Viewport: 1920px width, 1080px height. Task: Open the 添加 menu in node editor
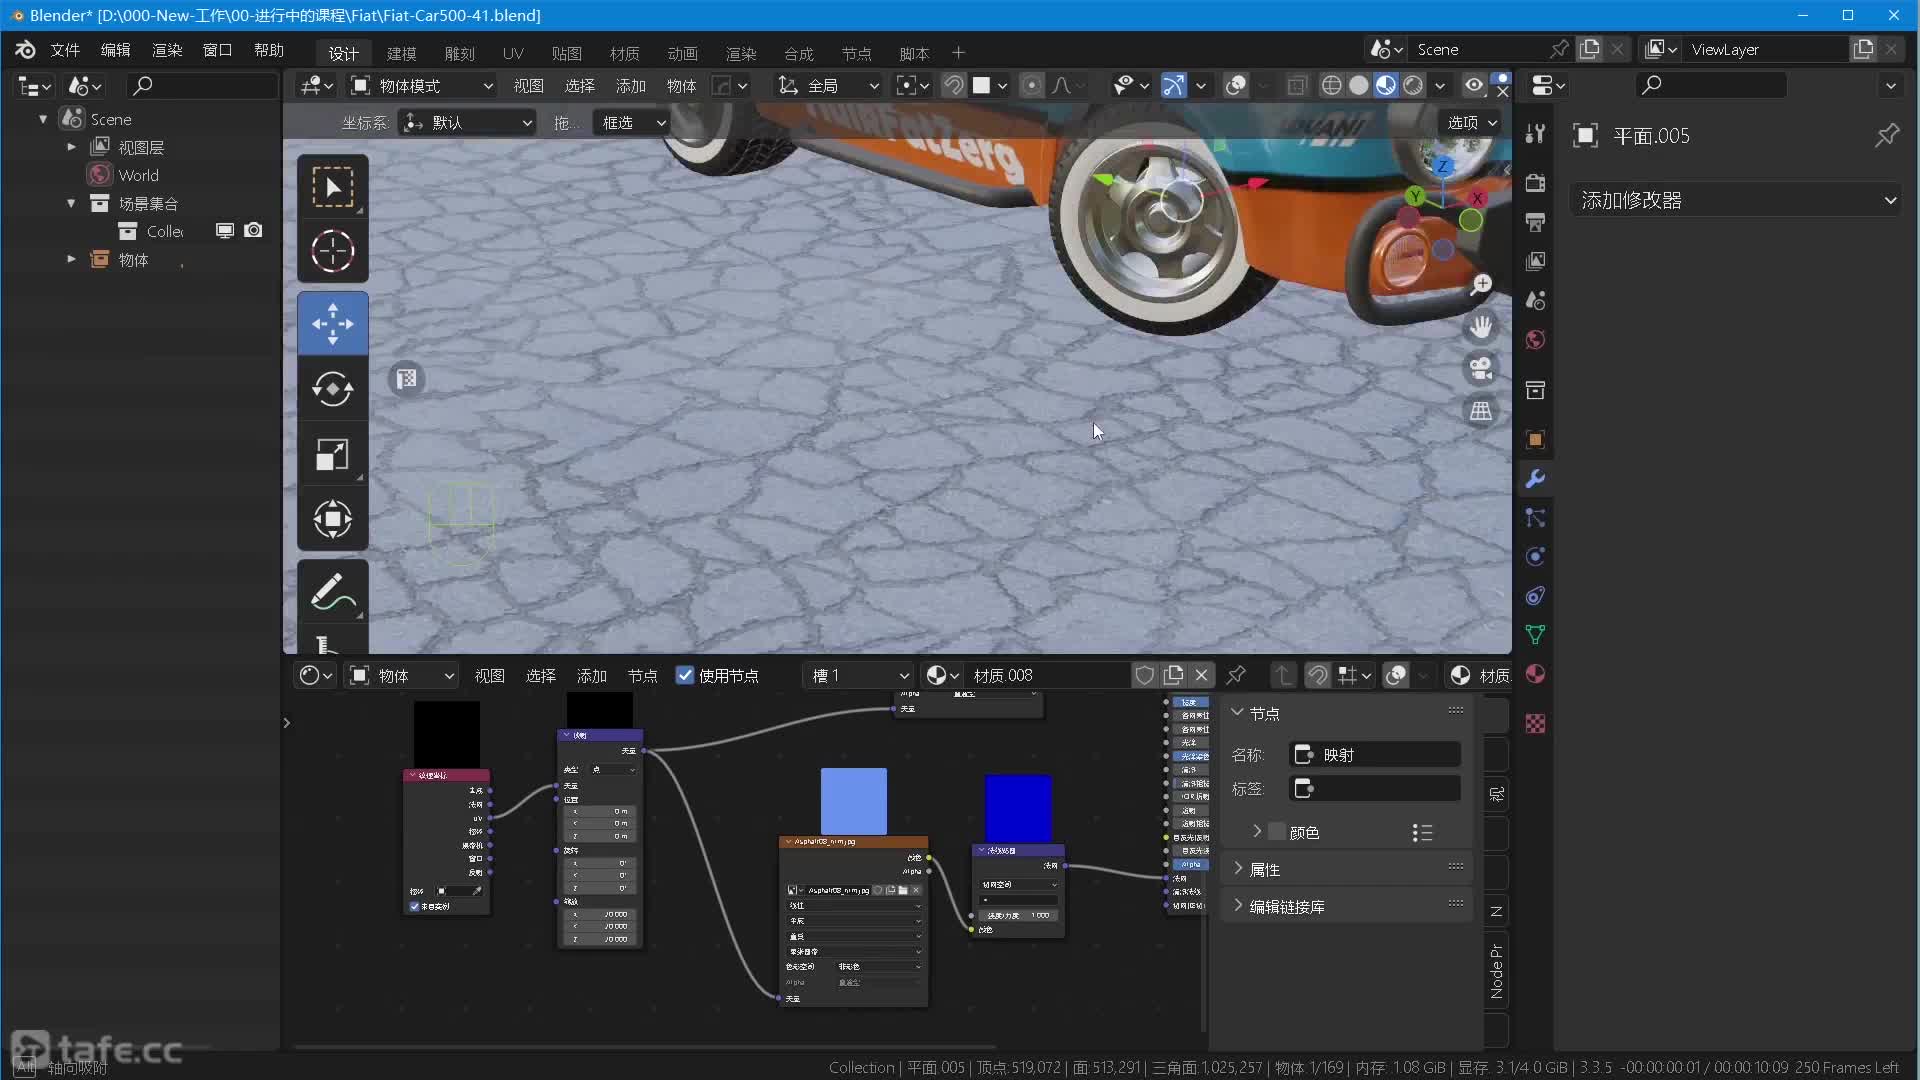592,675
